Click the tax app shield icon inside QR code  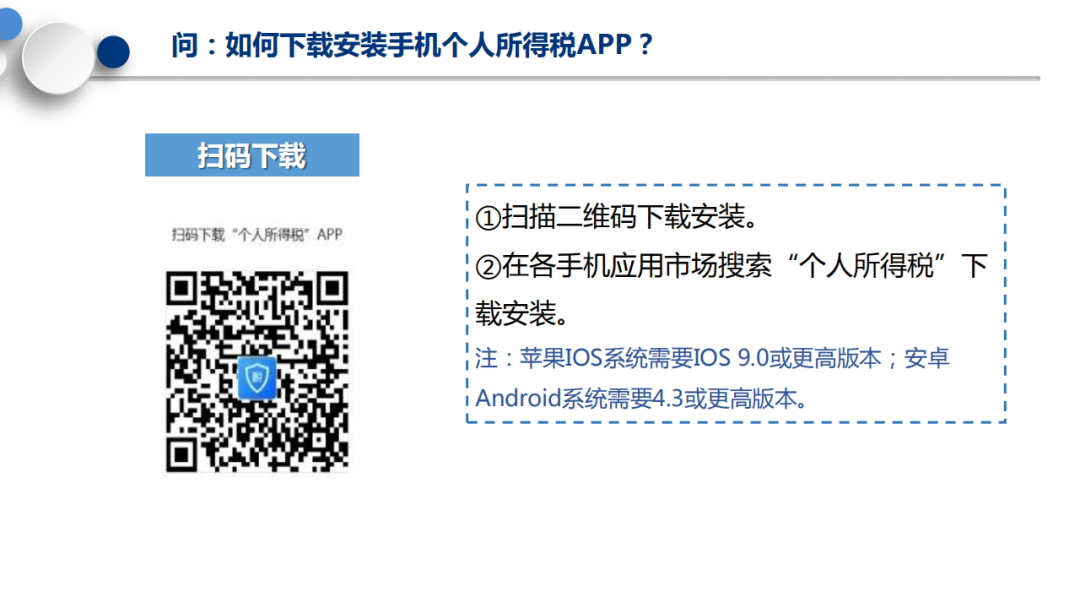(x=257, y=377)
